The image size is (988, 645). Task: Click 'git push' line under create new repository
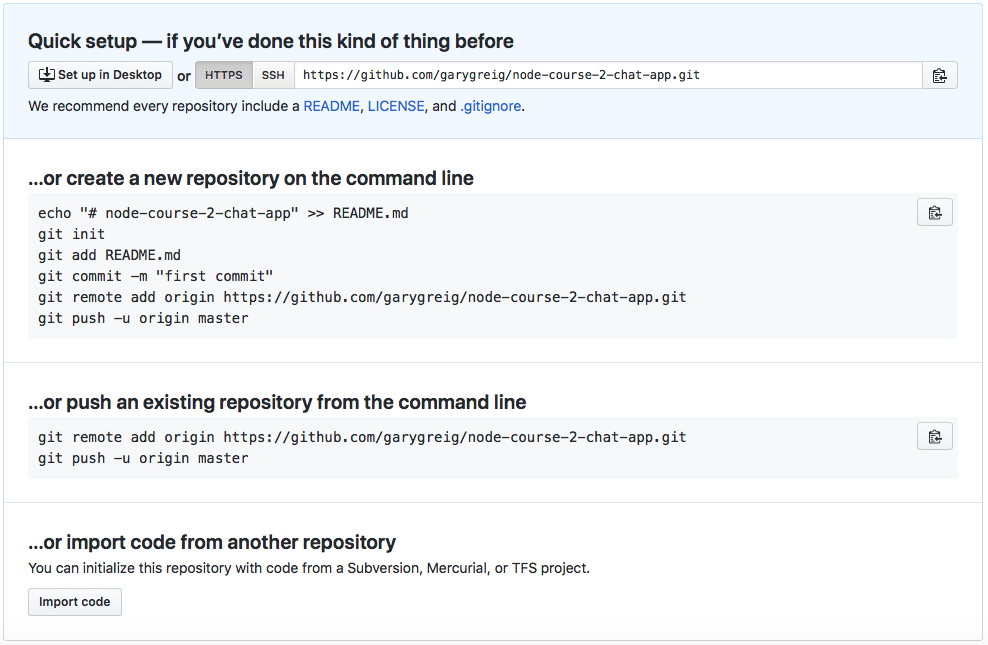coord(143,318)
